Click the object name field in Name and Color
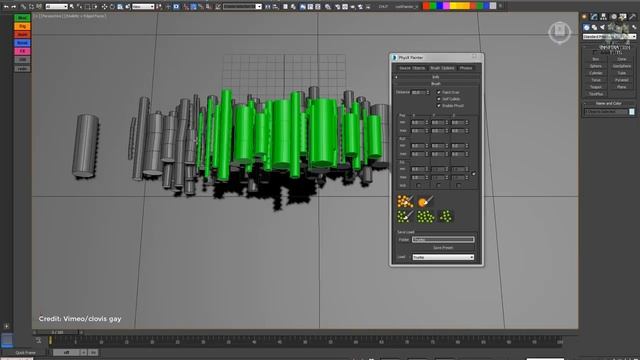This screenshot has height=360, width=640. click(x=606, y=111)
